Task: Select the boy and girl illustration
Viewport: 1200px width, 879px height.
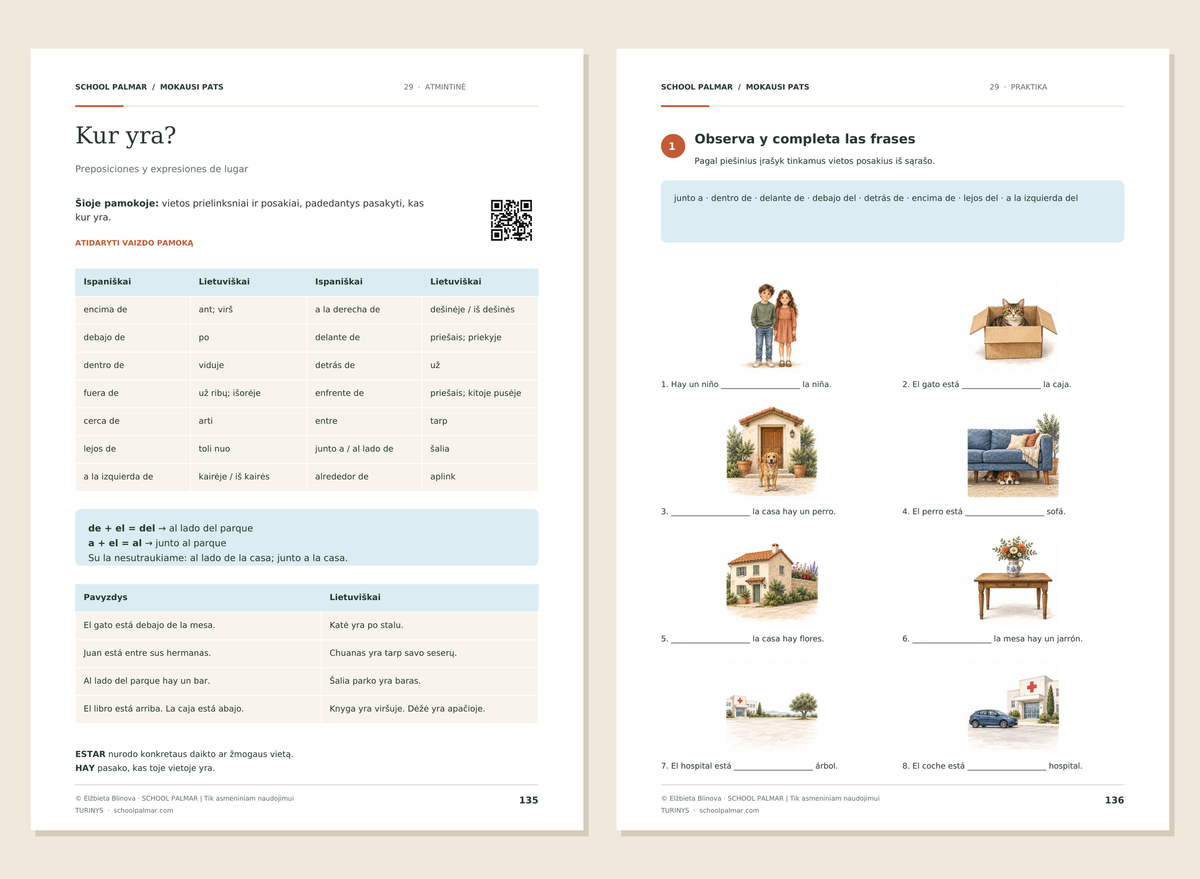Action: click(771, 326)
